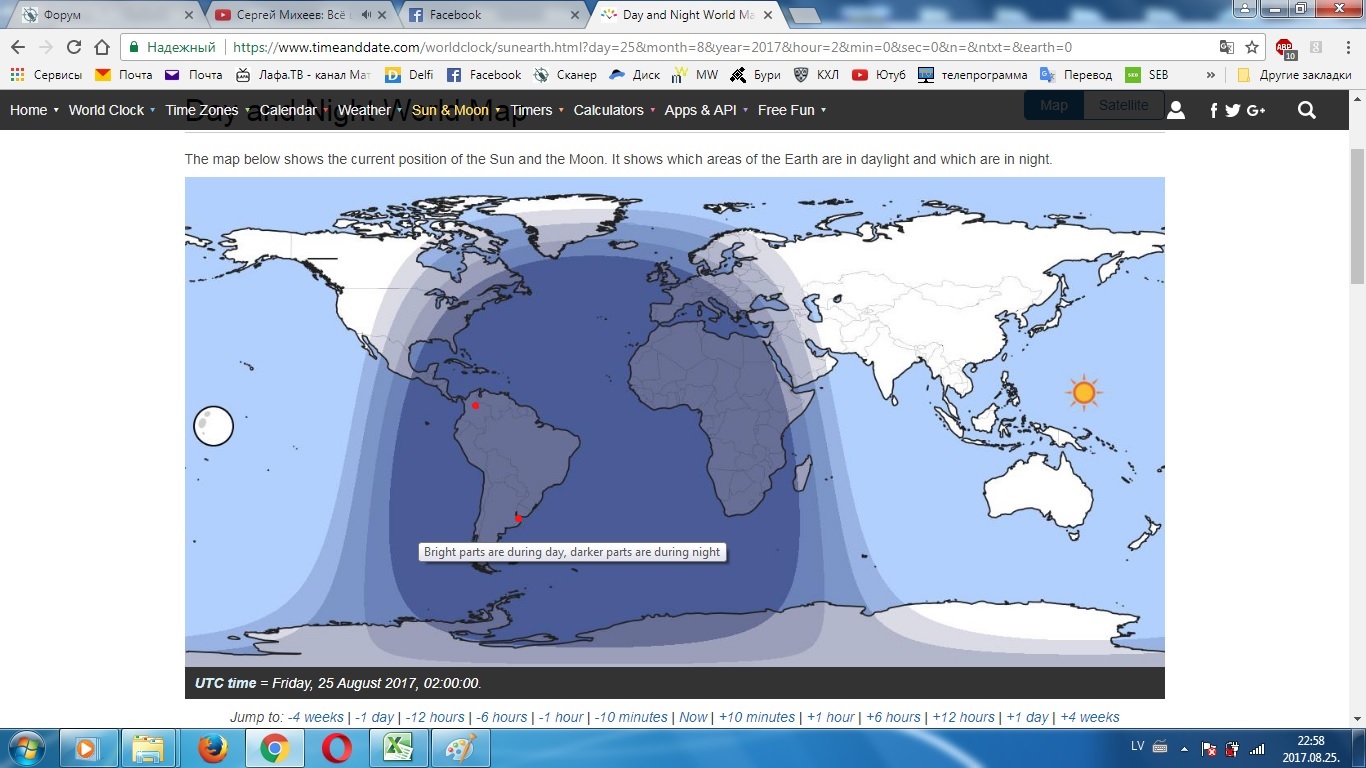The height and width of the screenshot is (768, 1366).
Task: Jump back -1 hour
Action: tap(561, 717)
